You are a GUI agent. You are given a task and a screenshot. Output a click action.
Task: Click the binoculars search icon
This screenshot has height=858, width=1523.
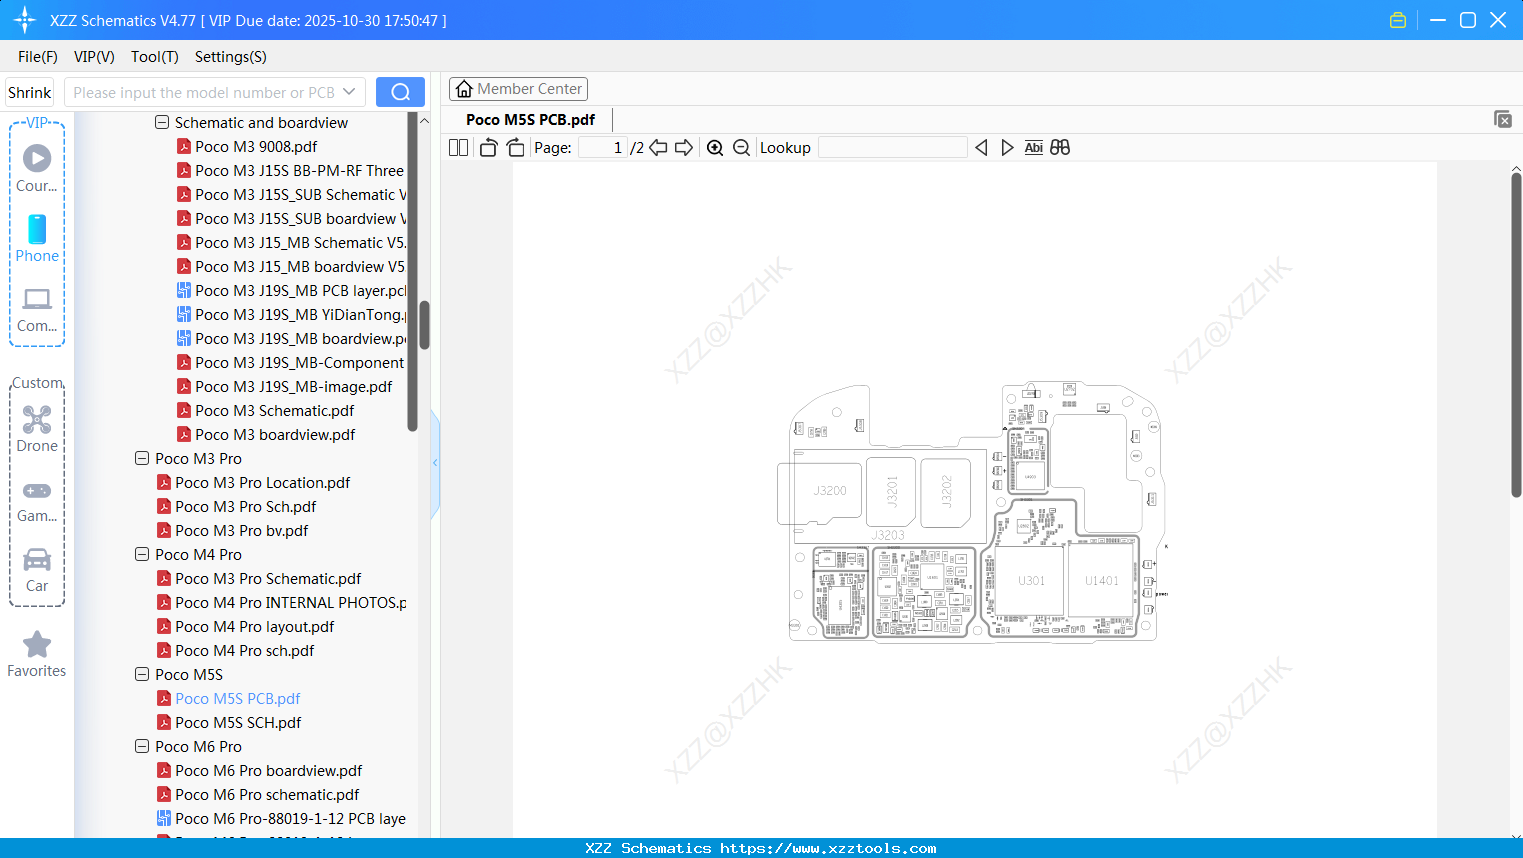pyautogui.click(x=1060, y=148)
